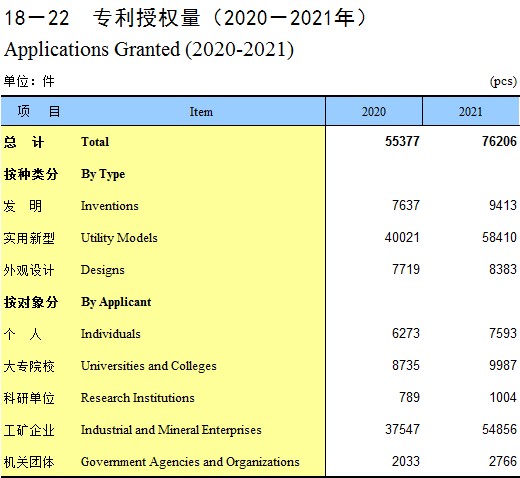Screen dimensions: 520x478
Task: Click Government Agencies 2020 value 2033
Action: [406, 461]
